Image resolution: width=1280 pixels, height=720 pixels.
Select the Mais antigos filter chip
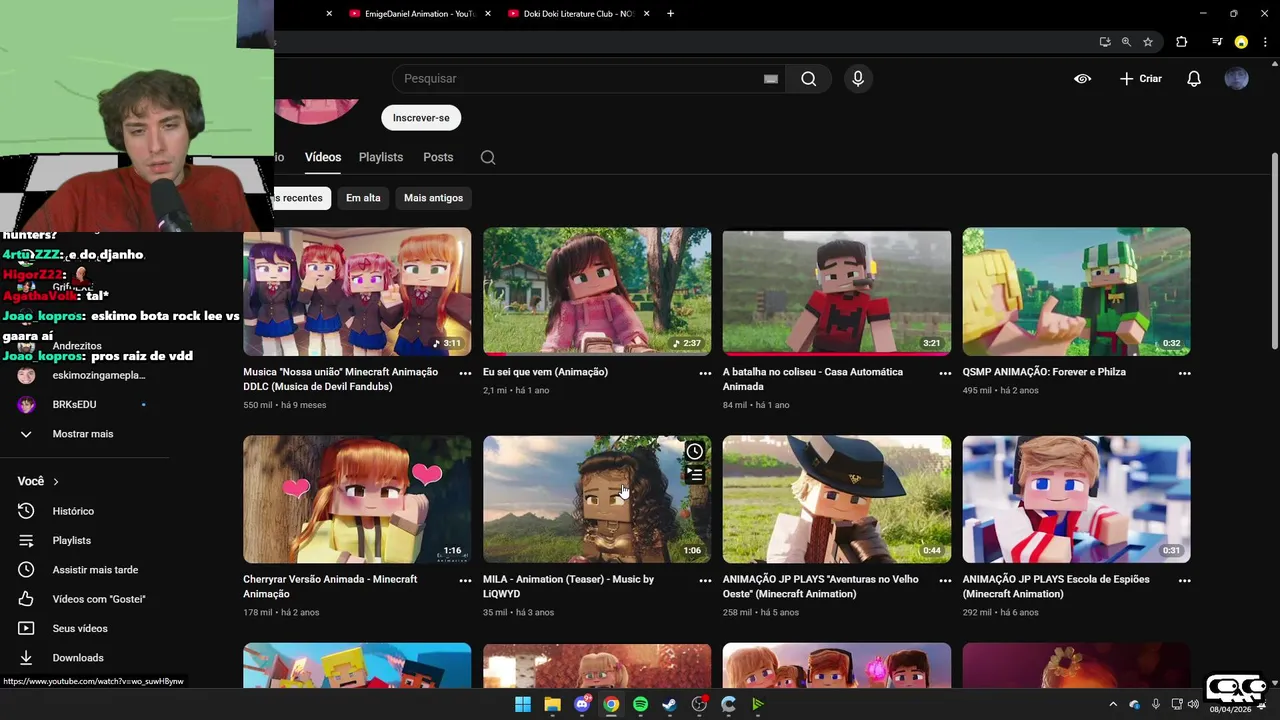[x=433, y=198]
